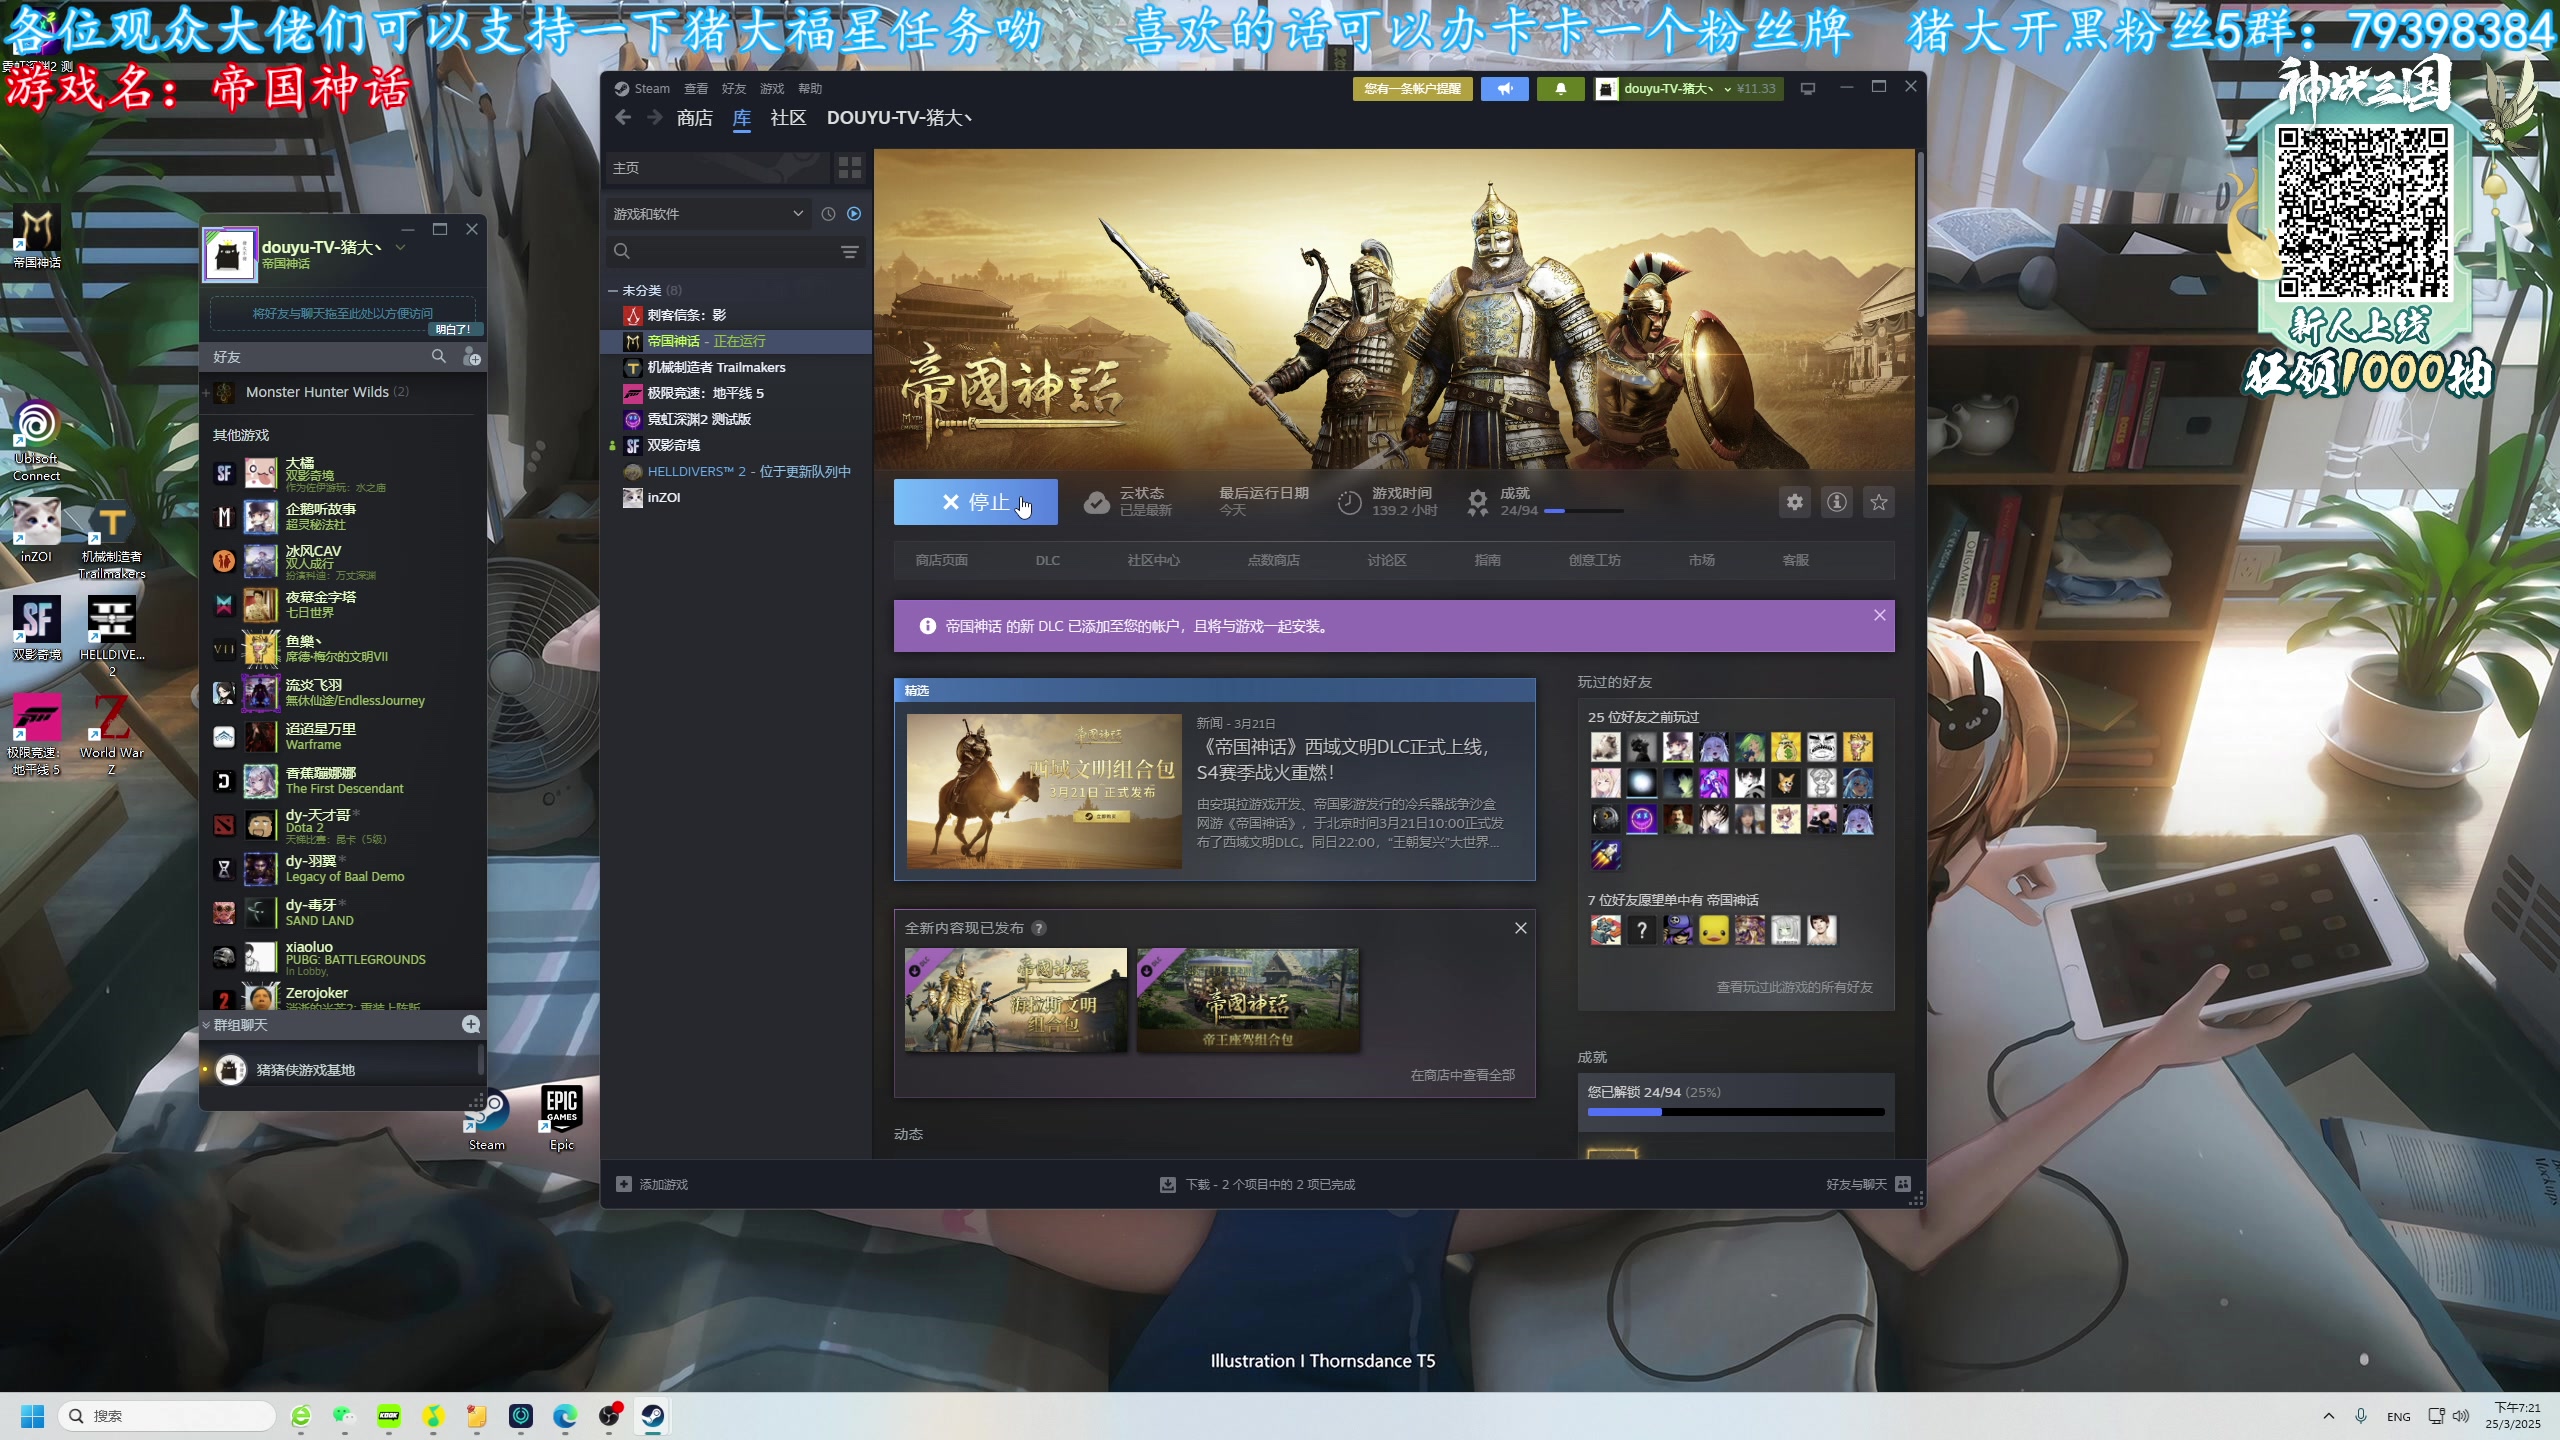Show hidden system tray icons
This screenshot has width=2560, height=1440.
pos(2329,1416)
